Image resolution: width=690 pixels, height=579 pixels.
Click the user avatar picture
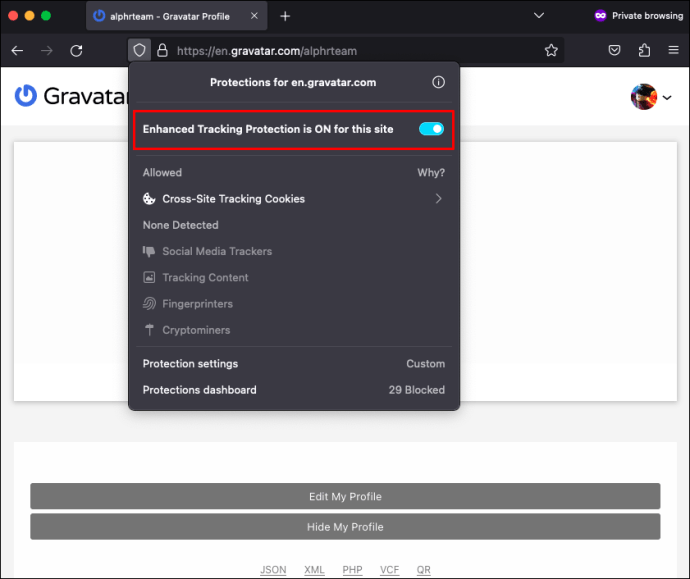tap(644, 96)
